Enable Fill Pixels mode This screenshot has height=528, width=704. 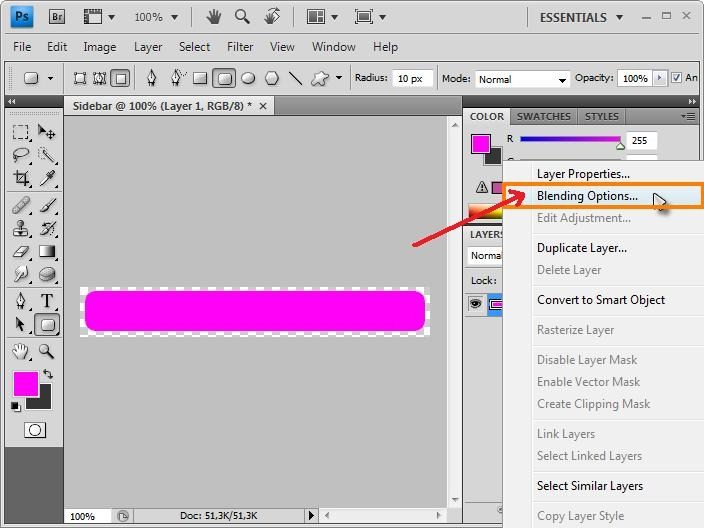pos(120,79)
